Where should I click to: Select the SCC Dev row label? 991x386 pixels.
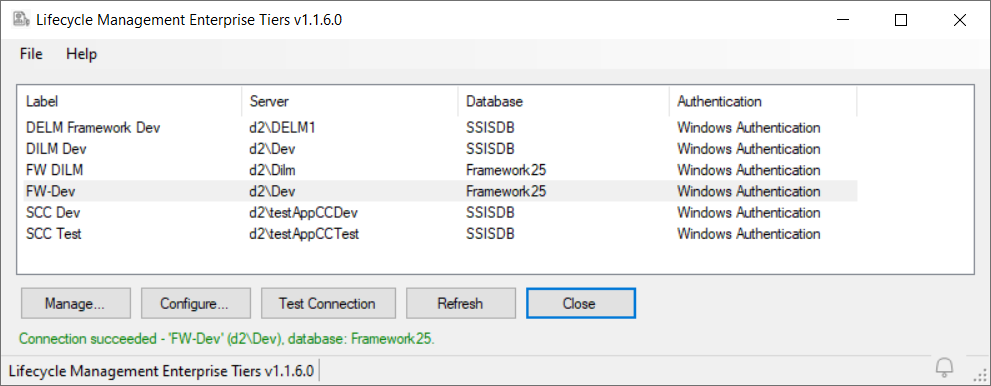pos(53,213)
